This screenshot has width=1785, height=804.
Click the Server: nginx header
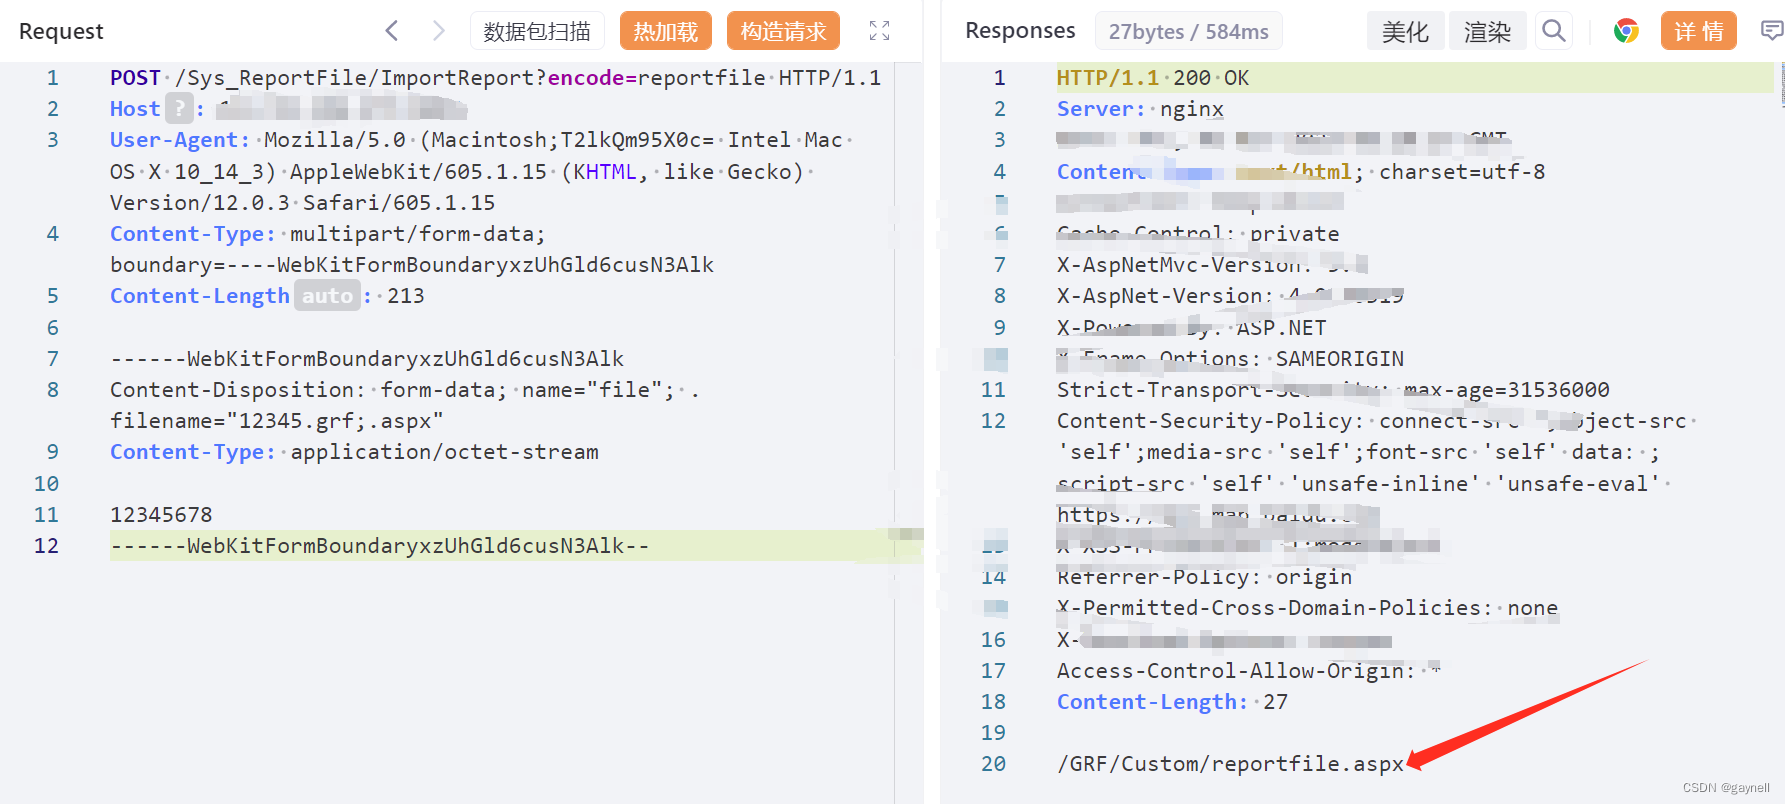1140,109
